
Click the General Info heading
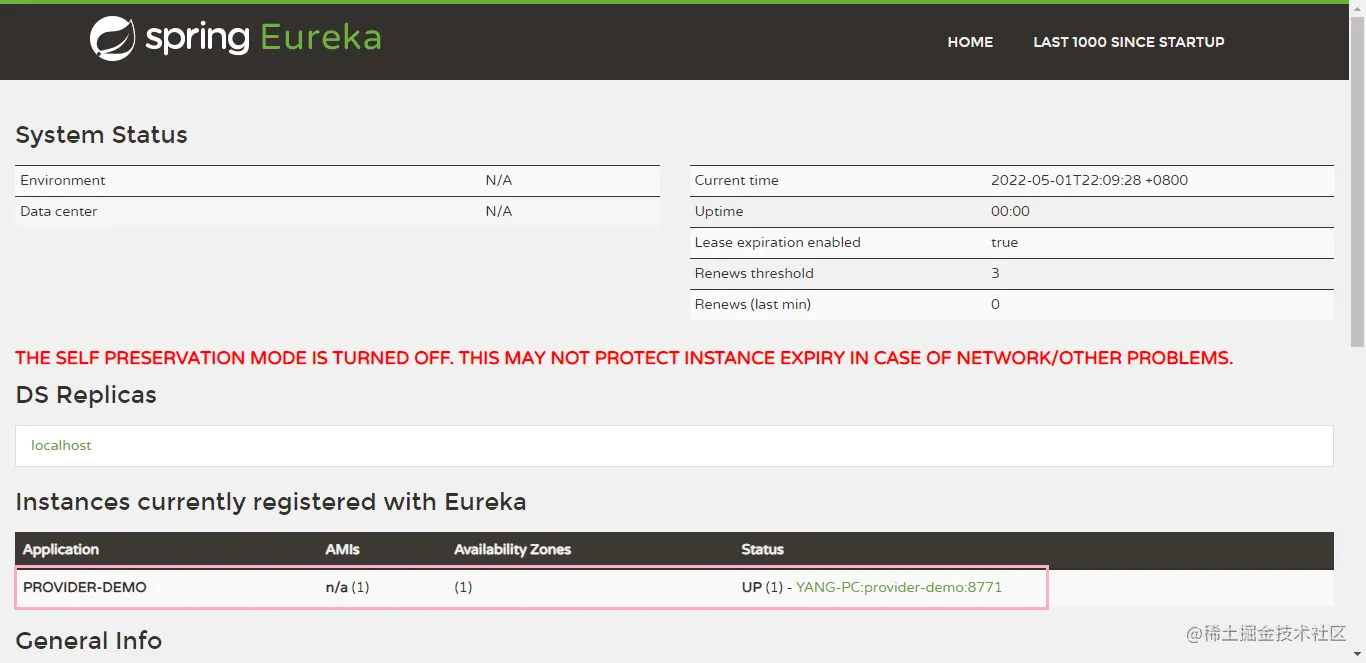click(88, 641)
